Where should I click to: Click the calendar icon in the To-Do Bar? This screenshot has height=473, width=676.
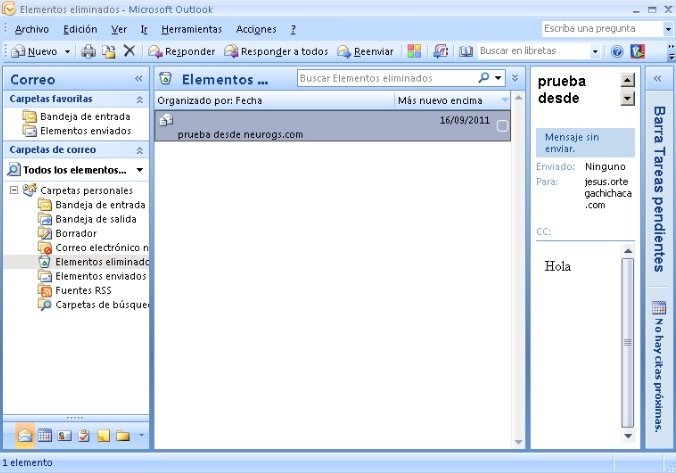659,307
